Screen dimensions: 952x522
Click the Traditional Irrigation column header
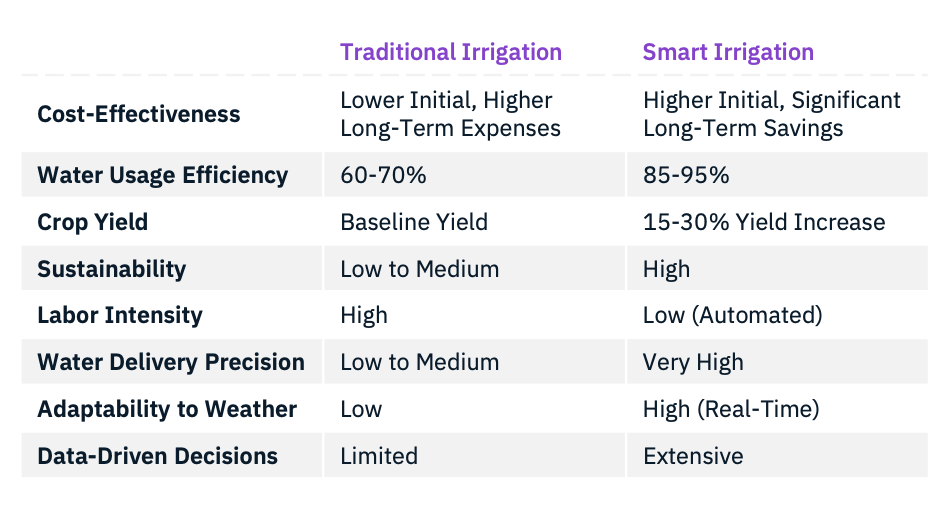pyautogui.click(x=450, y=52)
